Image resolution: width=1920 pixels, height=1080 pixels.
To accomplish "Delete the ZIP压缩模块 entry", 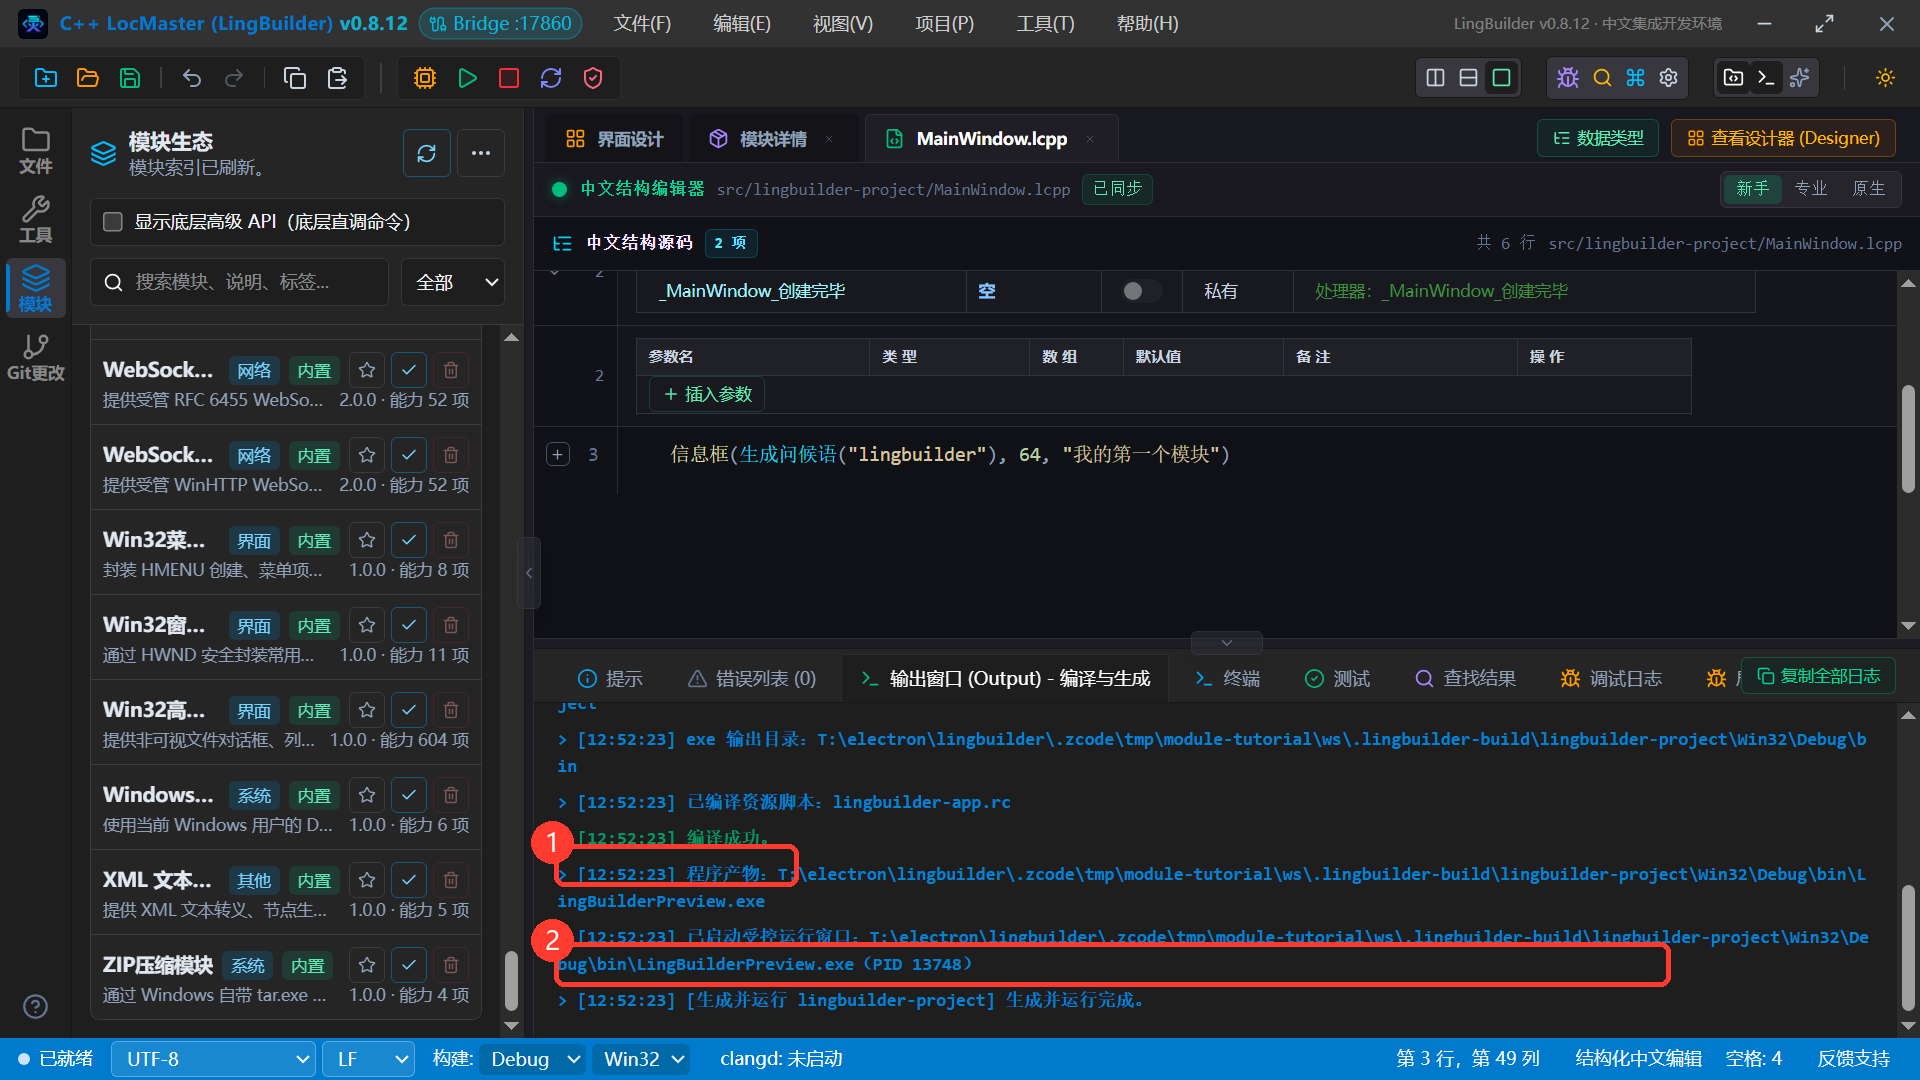I will [451, 965].
